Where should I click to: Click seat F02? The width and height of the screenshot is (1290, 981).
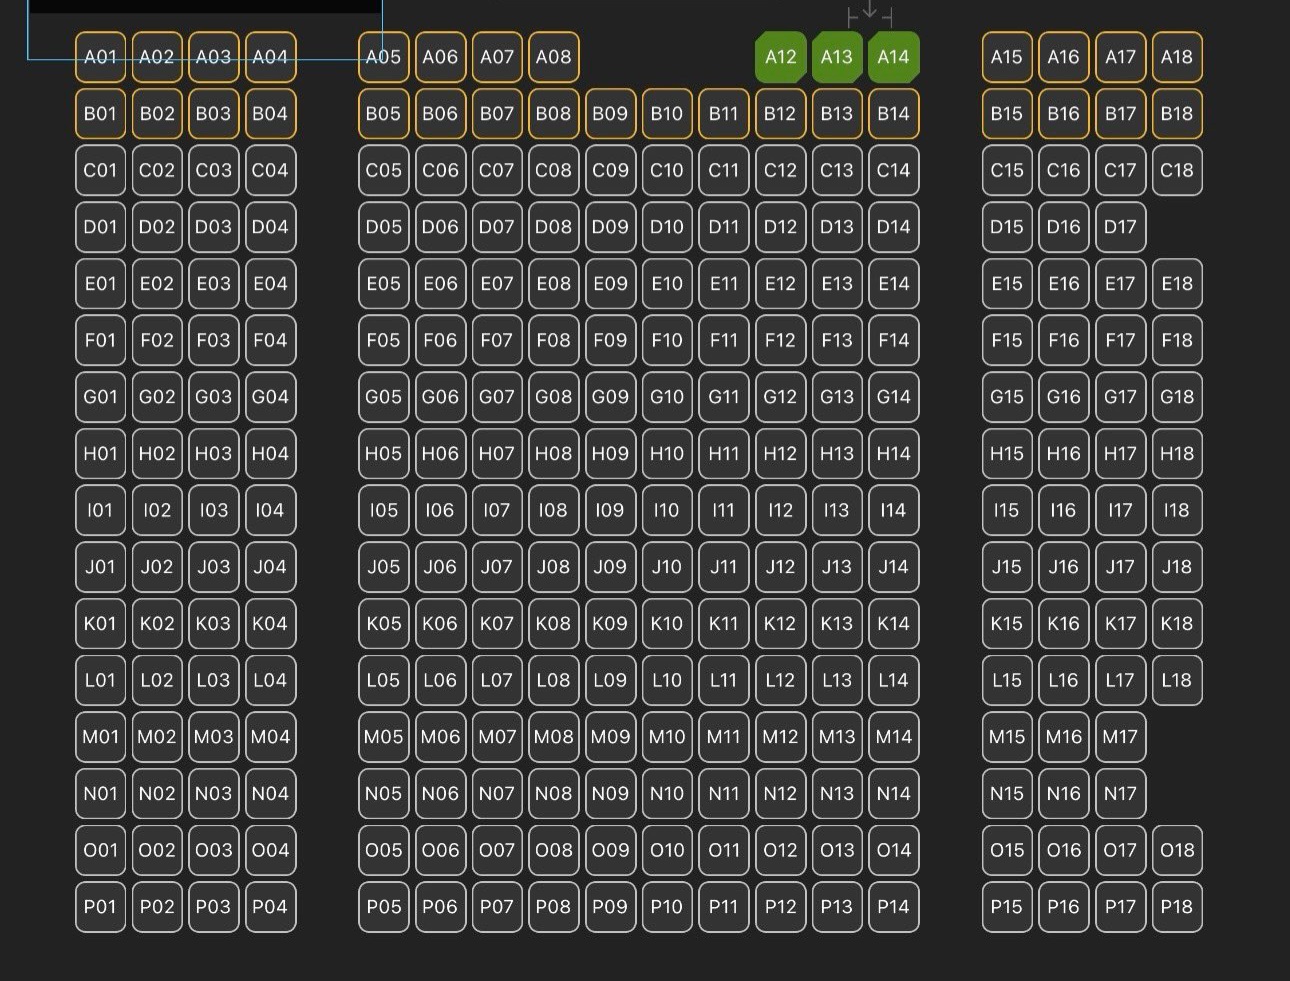(x=157, y=340)
